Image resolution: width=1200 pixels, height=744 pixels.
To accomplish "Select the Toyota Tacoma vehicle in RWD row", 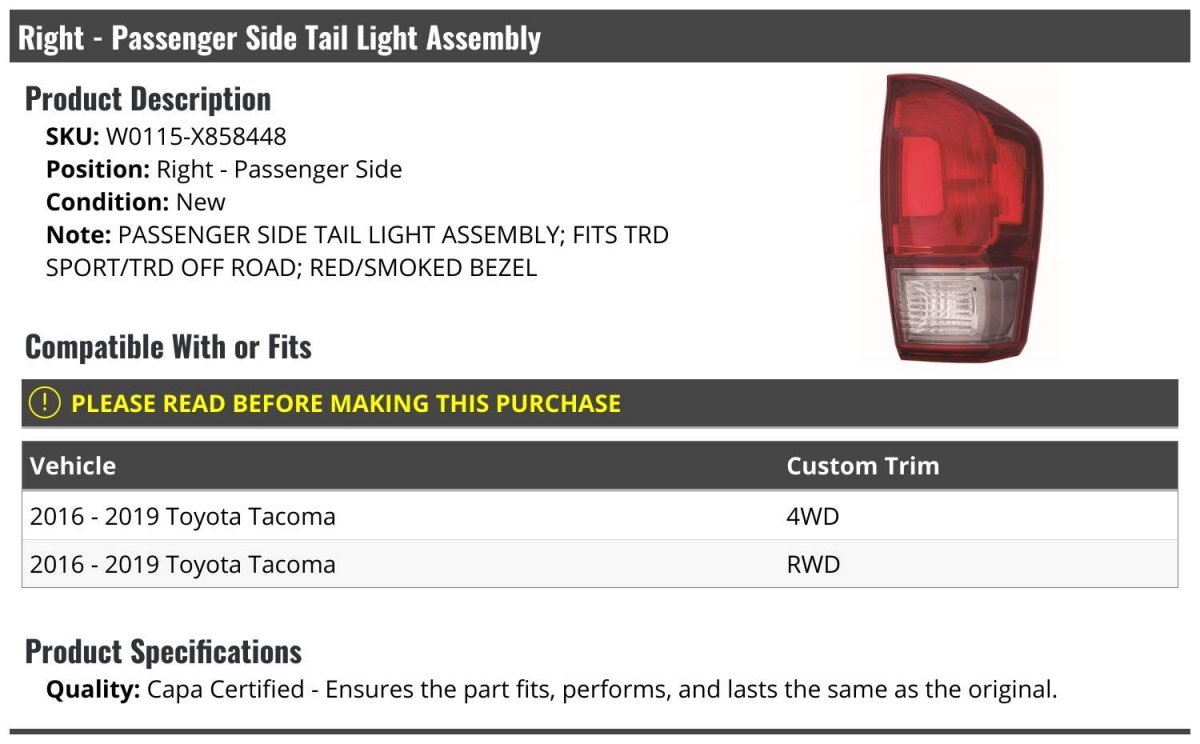I will click(183, 565).
